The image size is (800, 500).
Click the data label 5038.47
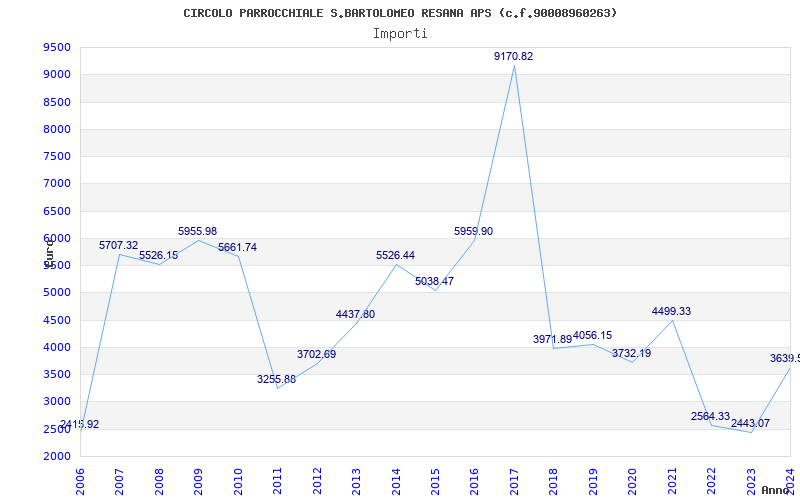[435, 282]
